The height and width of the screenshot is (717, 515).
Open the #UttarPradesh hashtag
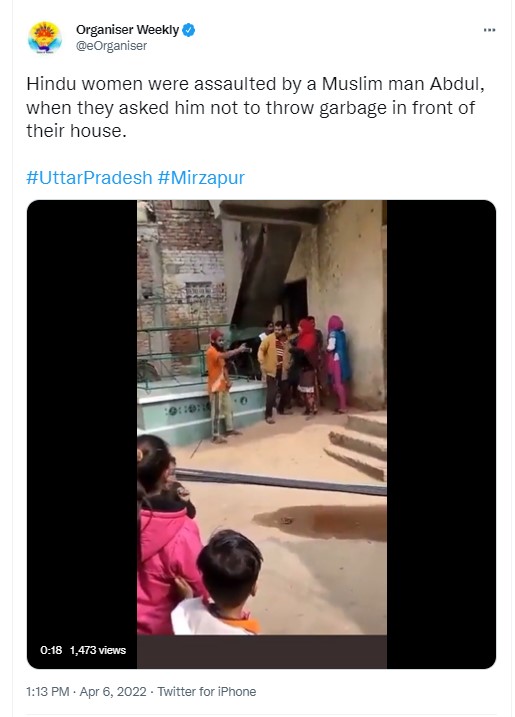pyautogui.click(x=89, y=177)
